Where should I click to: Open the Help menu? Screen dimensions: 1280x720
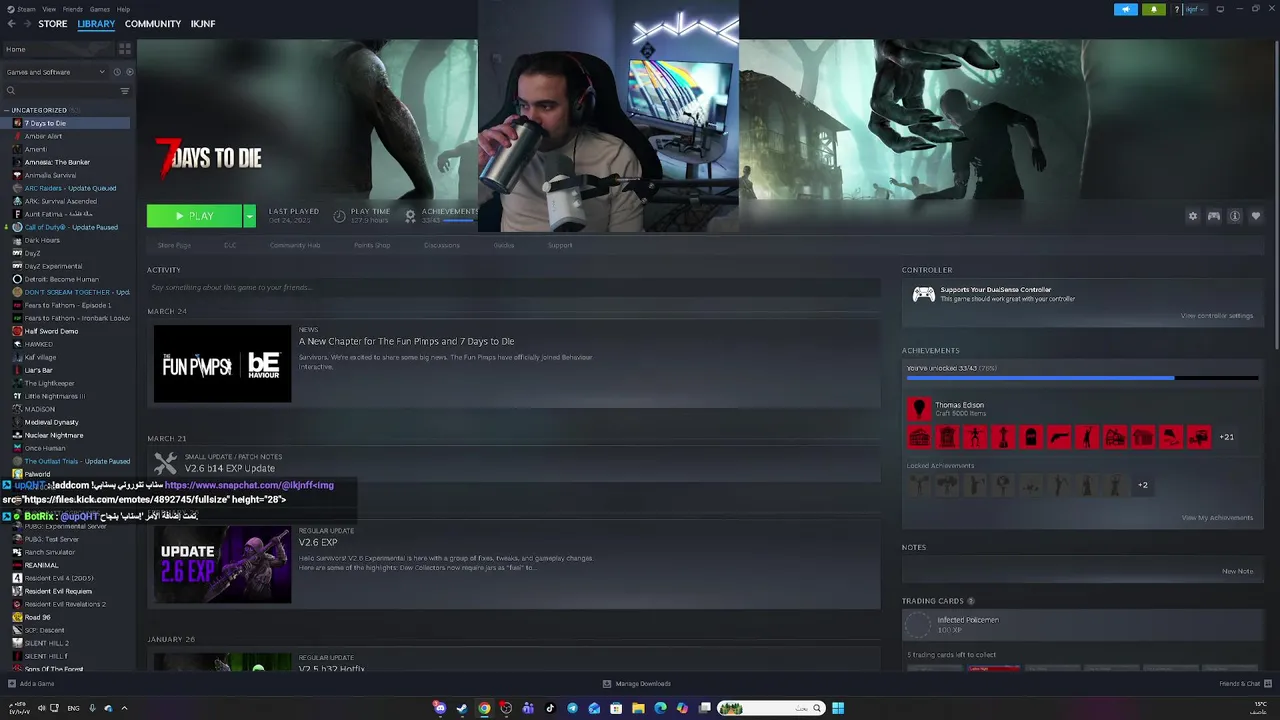123,9
